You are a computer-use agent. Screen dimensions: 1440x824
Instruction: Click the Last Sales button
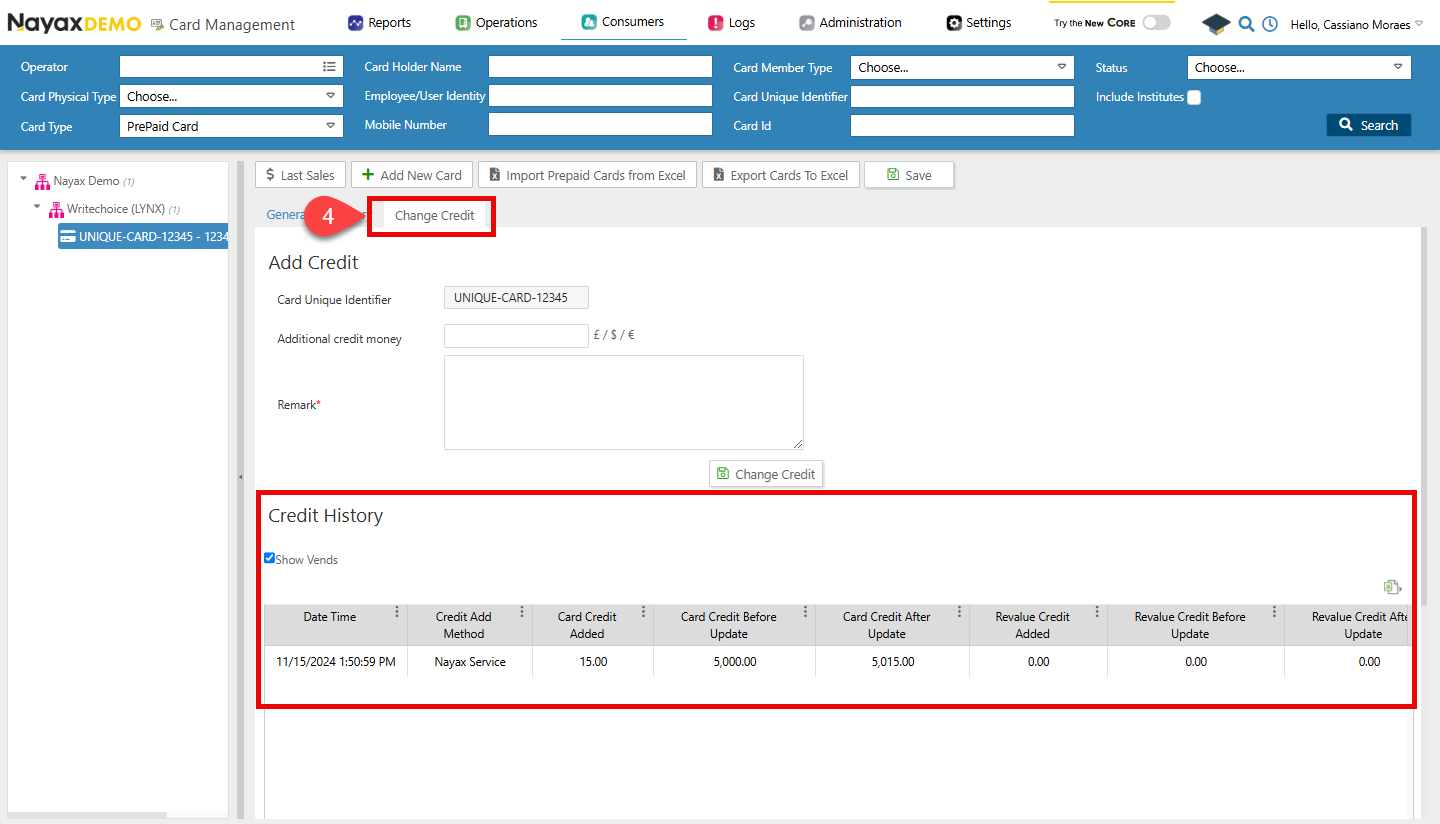click(x=300, y=175)
